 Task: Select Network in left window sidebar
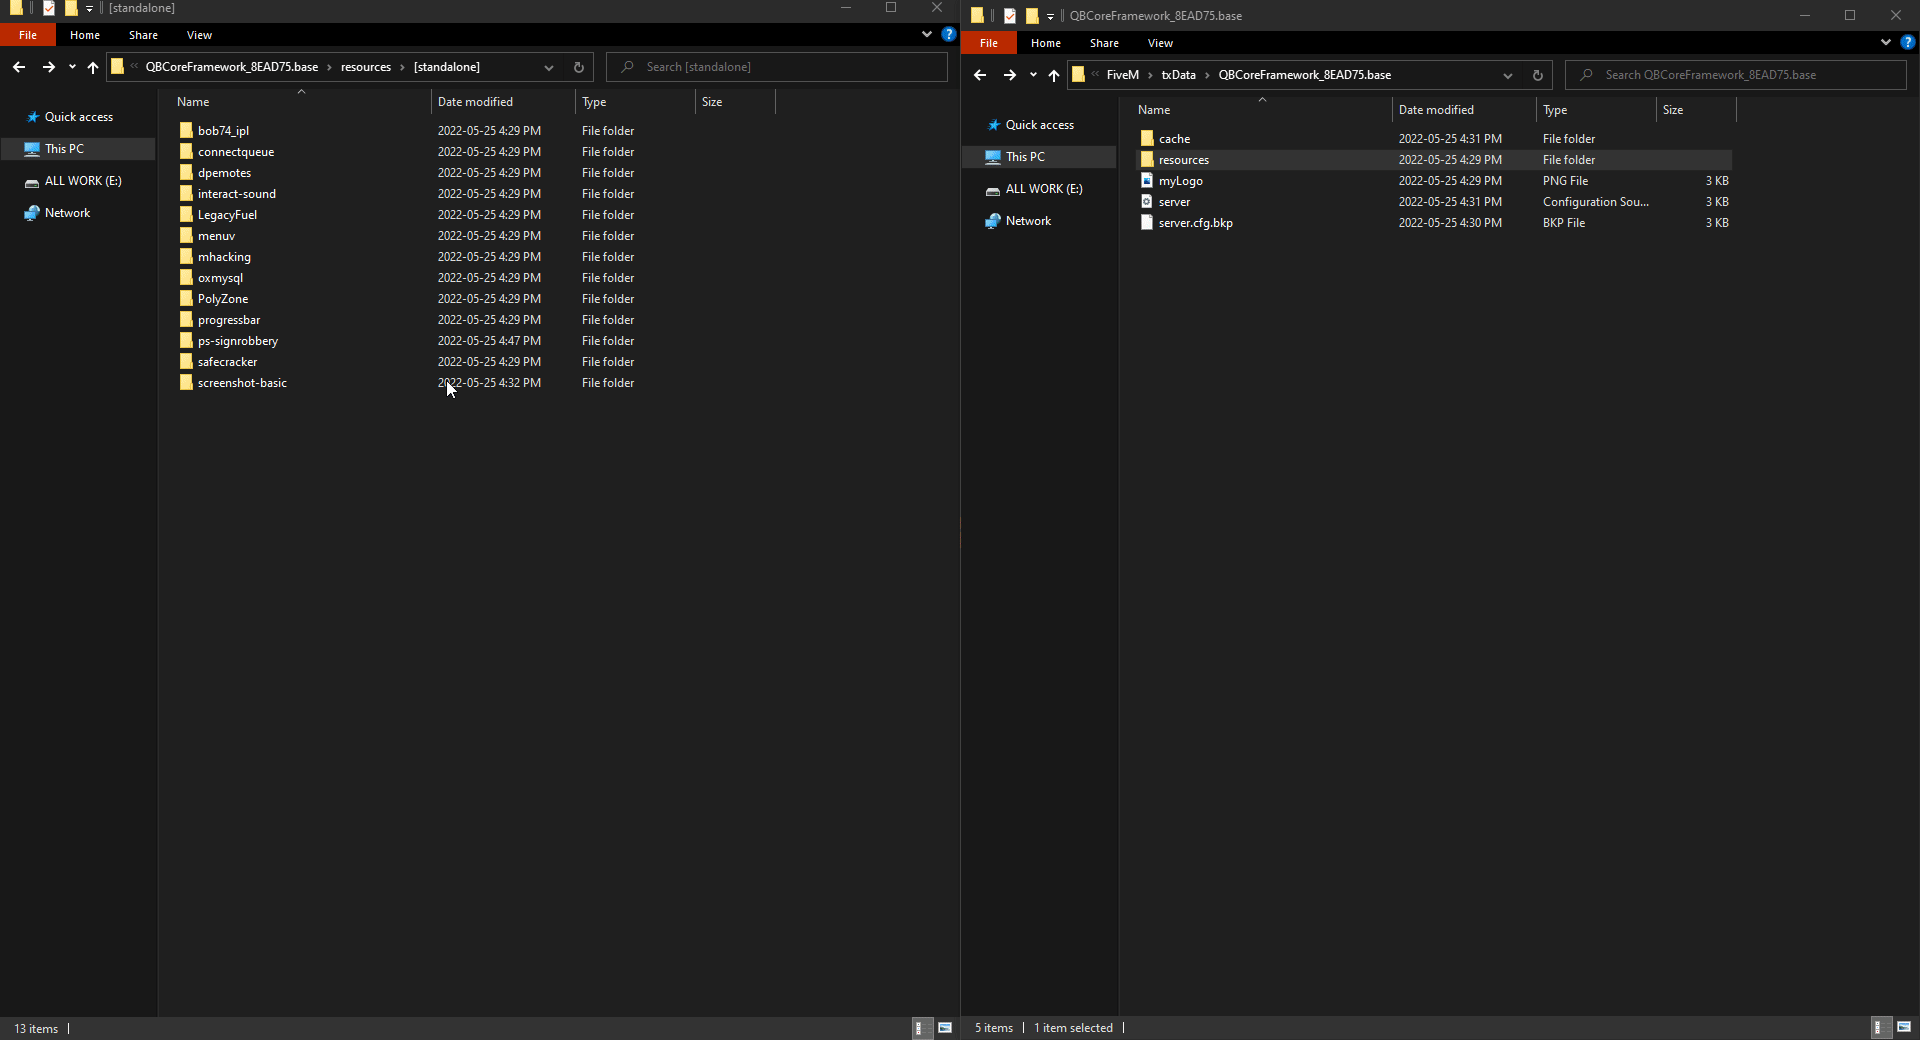[x=67, y=213]
